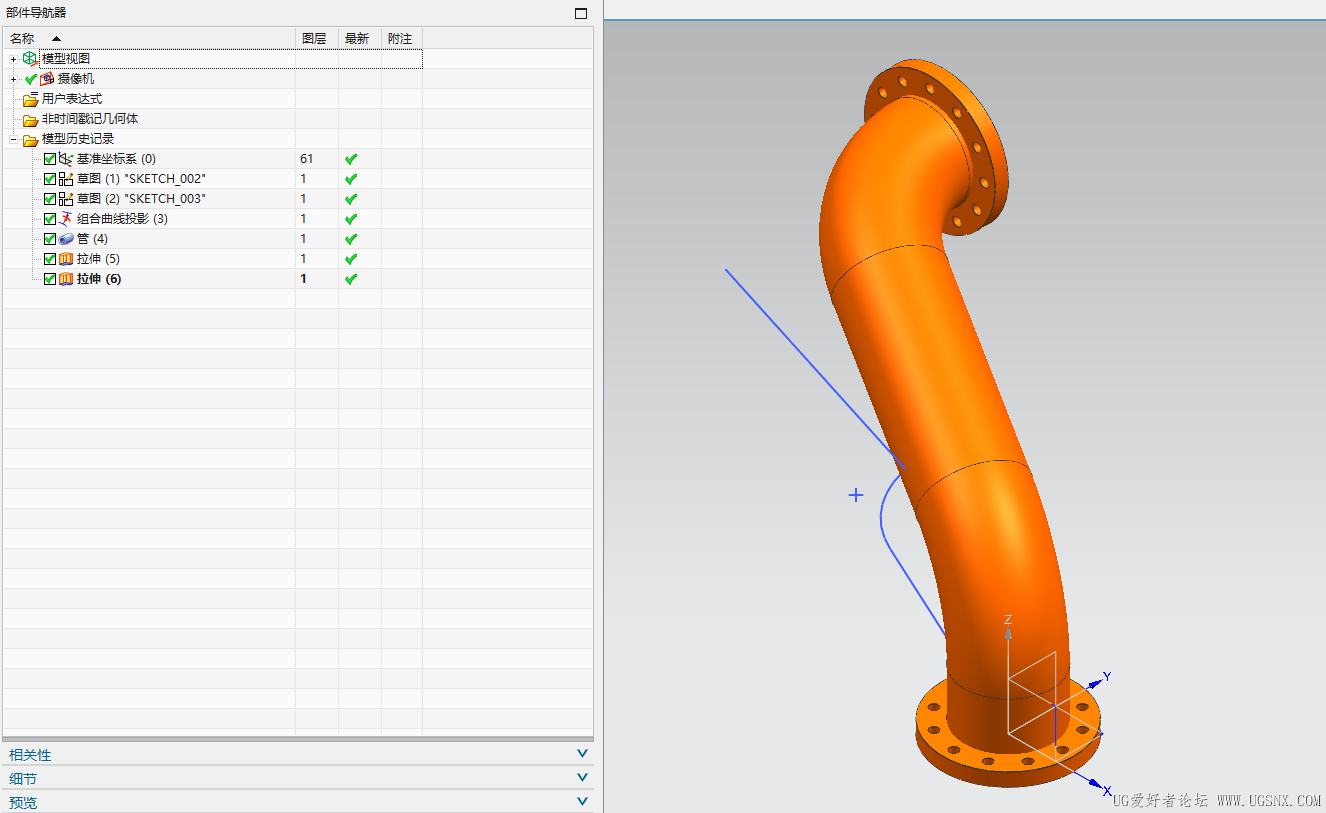
Task: Expand the 细节 panel chevron
Action: [582, 778]
